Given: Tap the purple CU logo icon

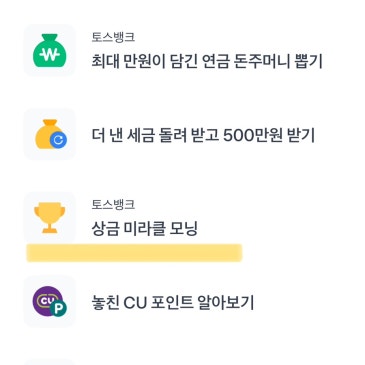Looking at the screenshot, I should [x=48, y=300].
